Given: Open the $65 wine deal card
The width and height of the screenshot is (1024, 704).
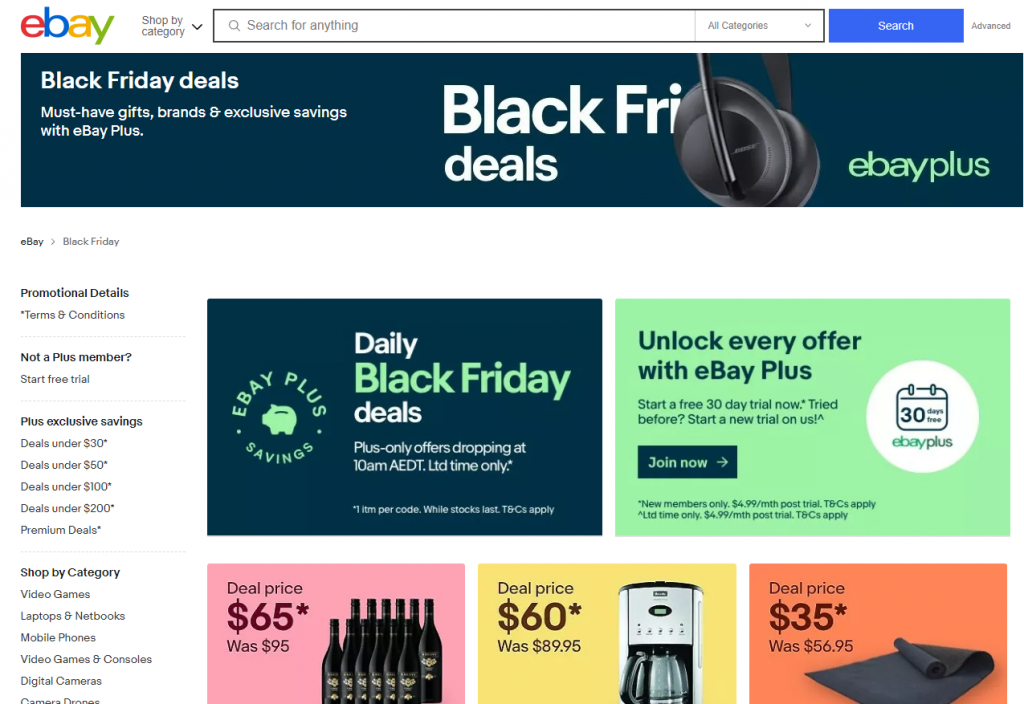Looking at the screenshot, I should pyautogui.click(x=336, y=633).
